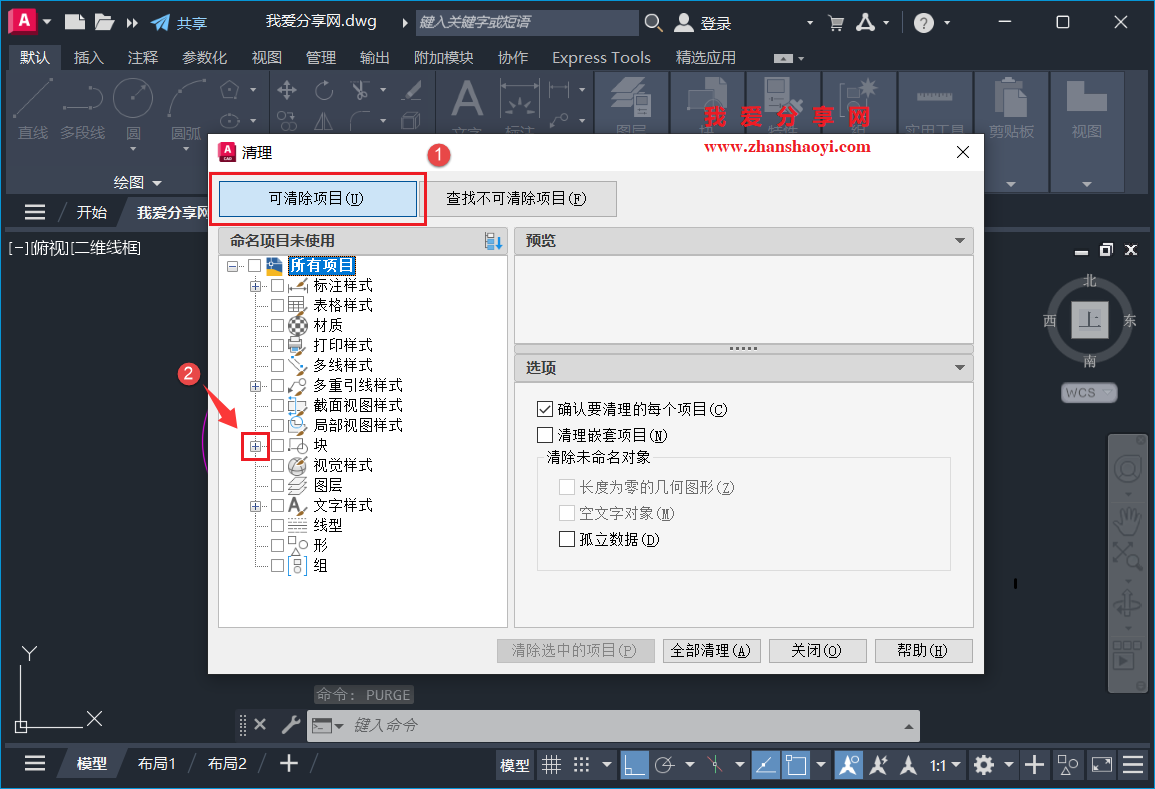The width and height of the screenshot is (1155, 789).
Task: Click the AutoCAD application menu logo
Action: pyautogui.click(x=23, y=21)
